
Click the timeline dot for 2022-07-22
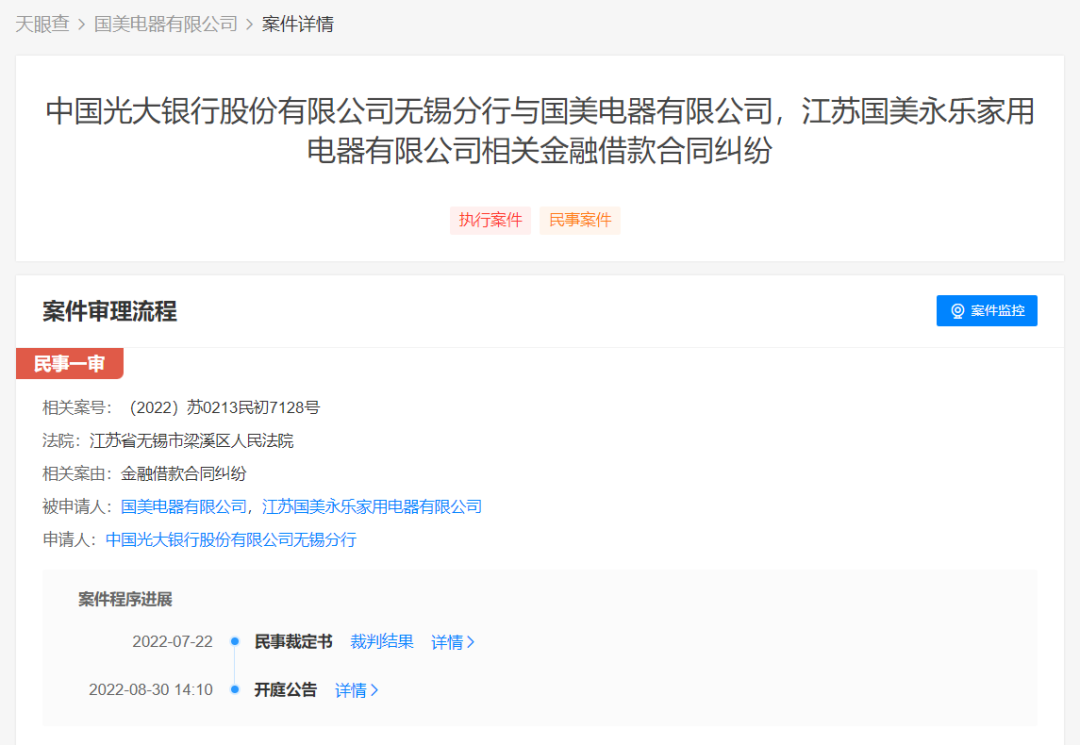tap(235, 641)
